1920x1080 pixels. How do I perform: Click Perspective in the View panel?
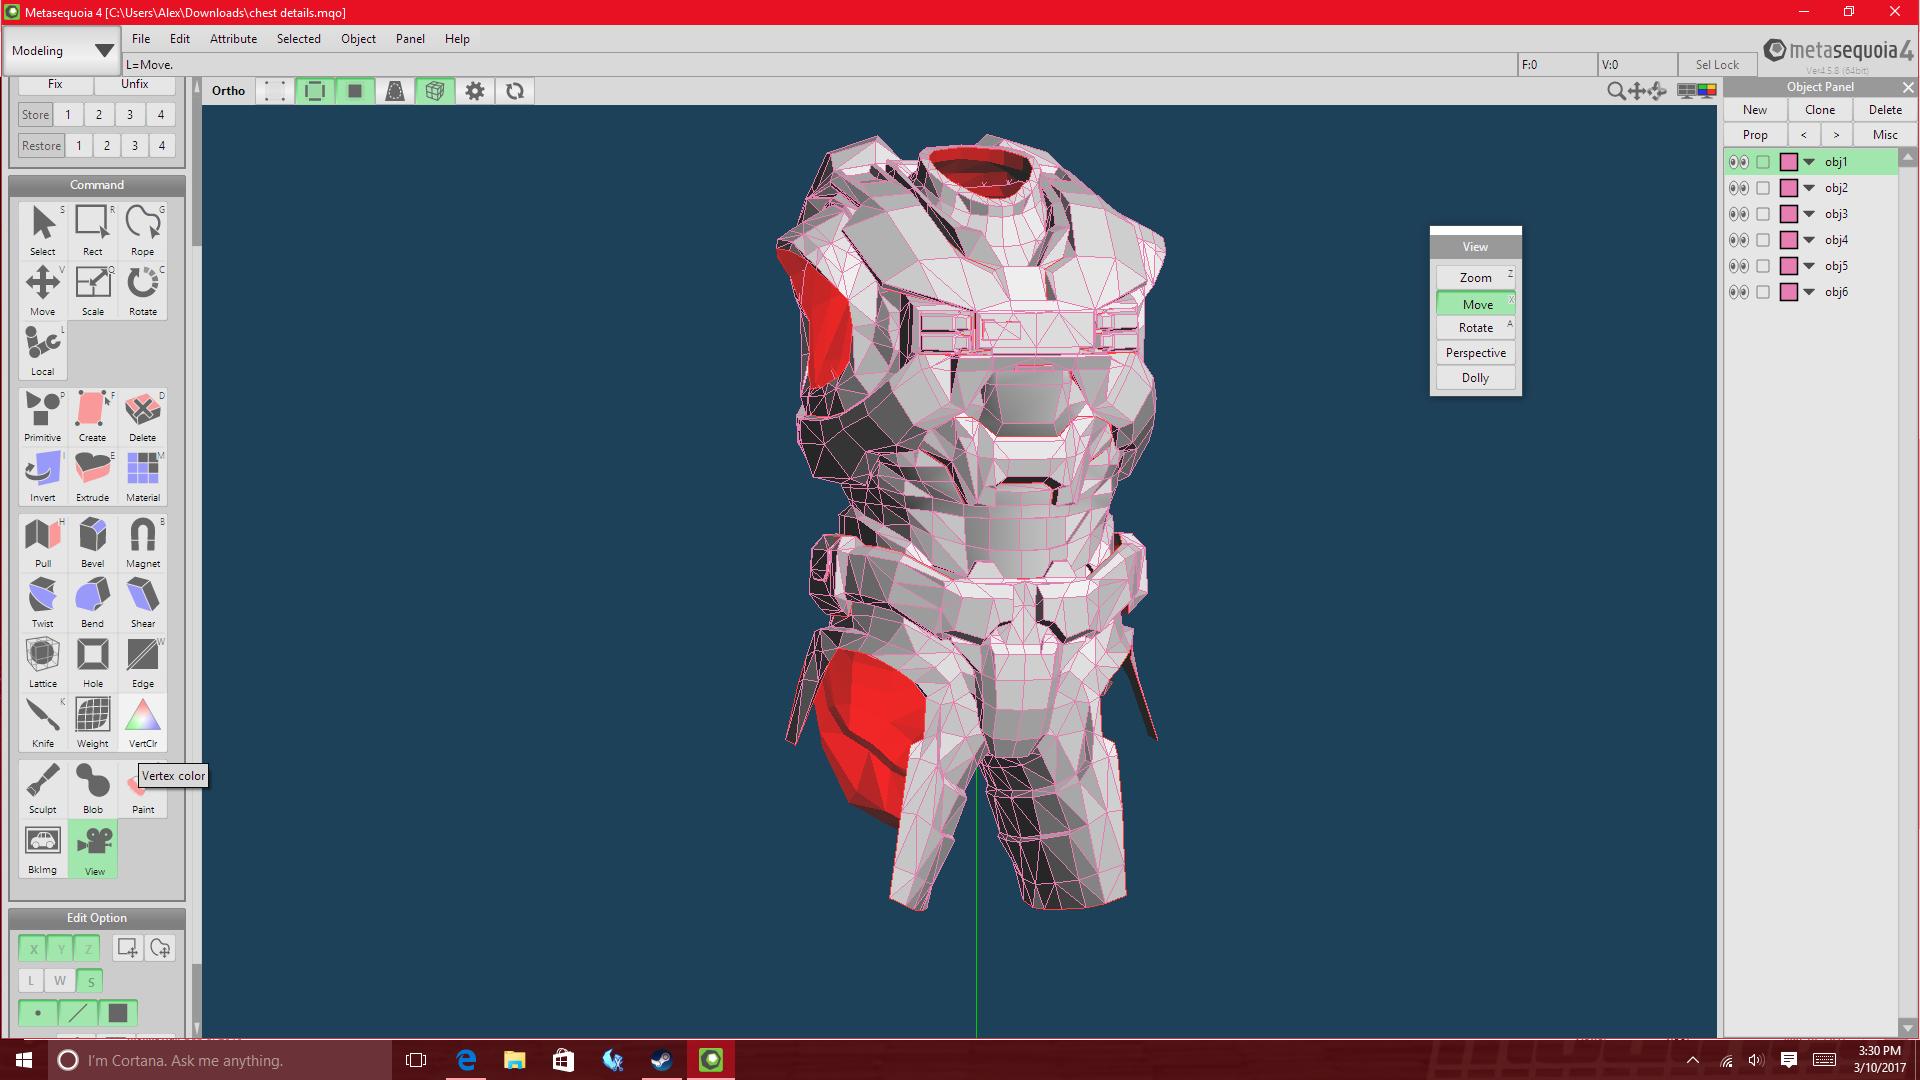pos(1476,353)
